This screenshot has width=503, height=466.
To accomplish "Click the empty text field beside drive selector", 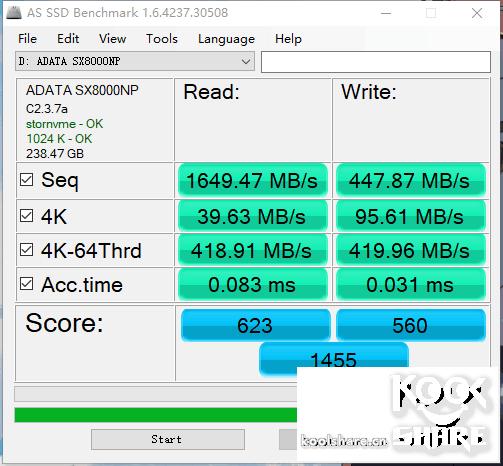I will pyautogui.click(x=376, y=62).
